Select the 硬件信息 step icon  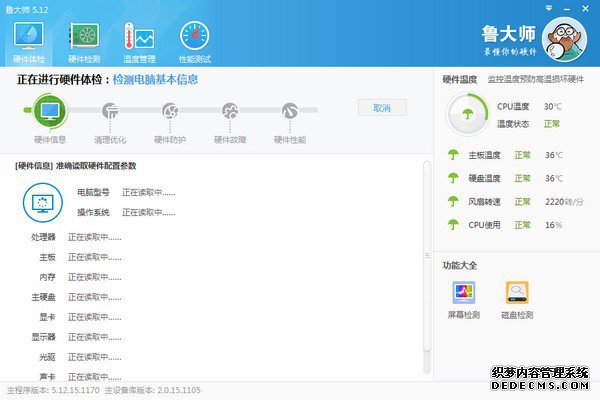click(50, 111)
